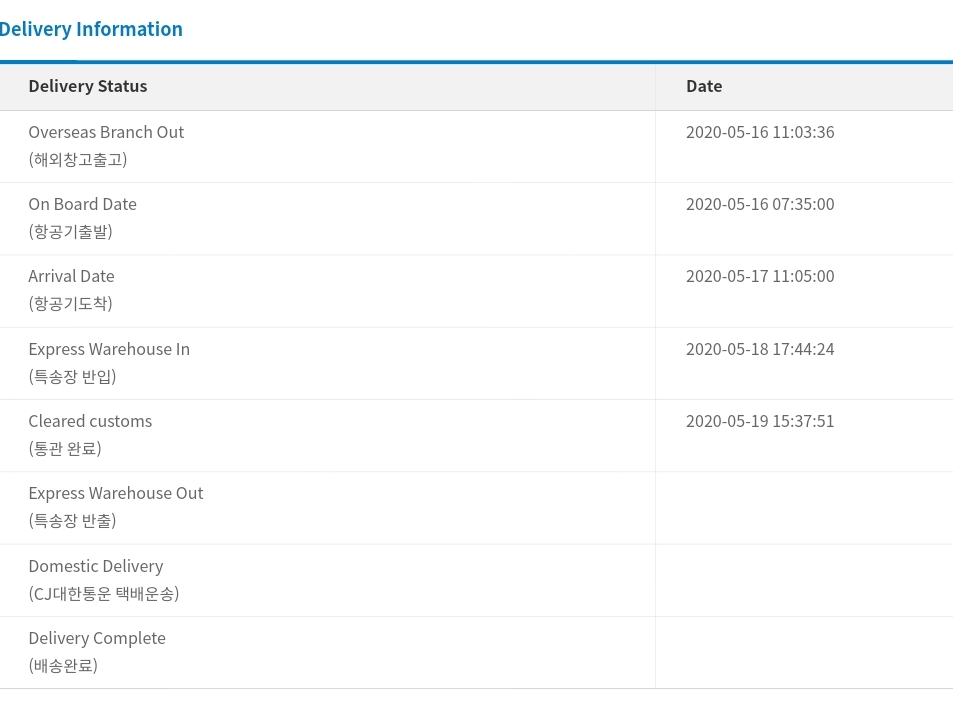Select the Overseas Branch Out status row
The image size is (953, 723).
pyautogui.click(x=106, y=132)
